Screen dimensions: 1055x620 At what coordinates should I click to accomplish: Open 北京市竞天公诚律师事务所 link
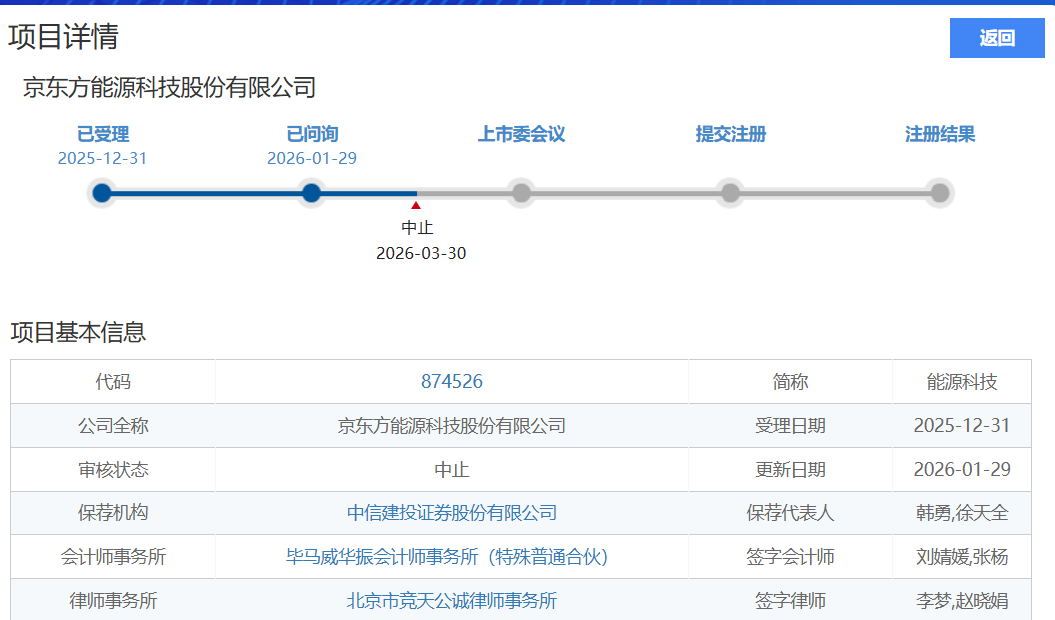pos(451,600)
